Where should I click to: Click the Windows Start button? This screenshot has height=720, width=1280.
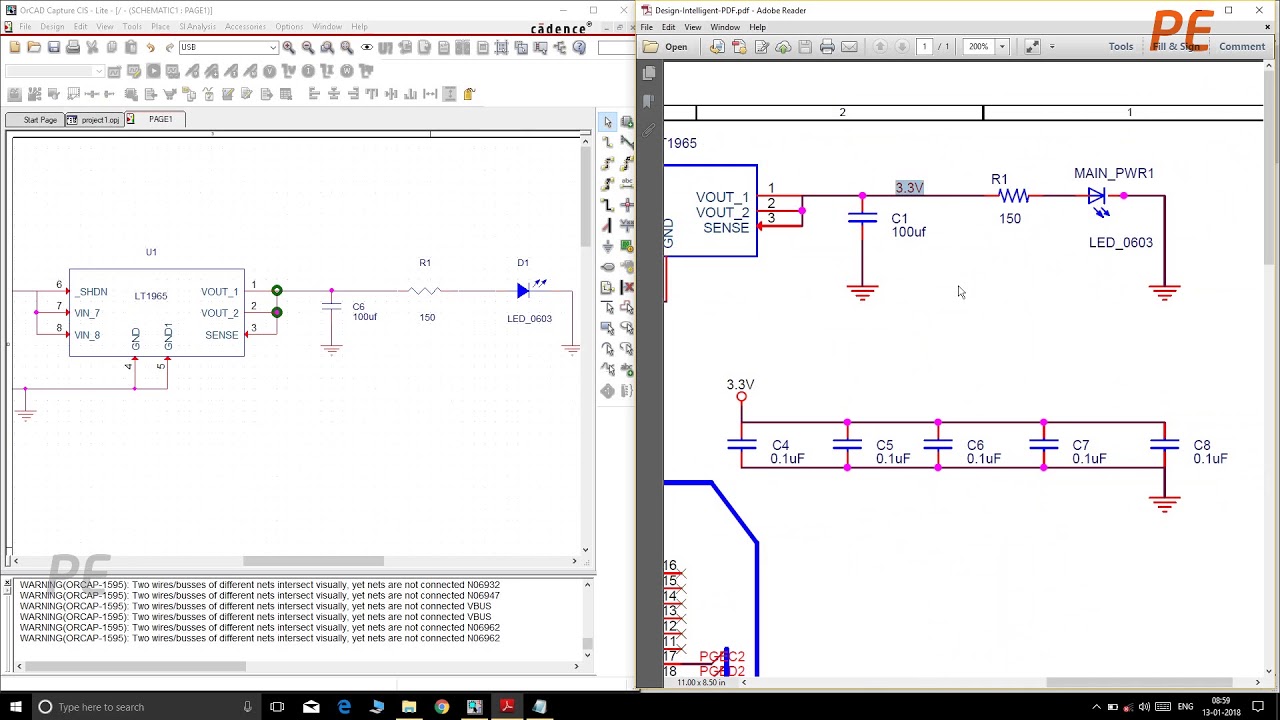click(x=15, y=707)
